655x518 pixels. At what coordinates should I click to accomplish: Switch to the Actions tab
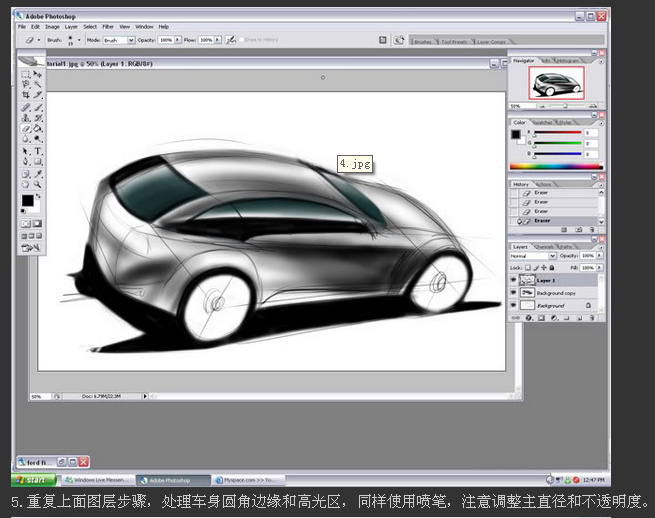[x=543, y=184]
